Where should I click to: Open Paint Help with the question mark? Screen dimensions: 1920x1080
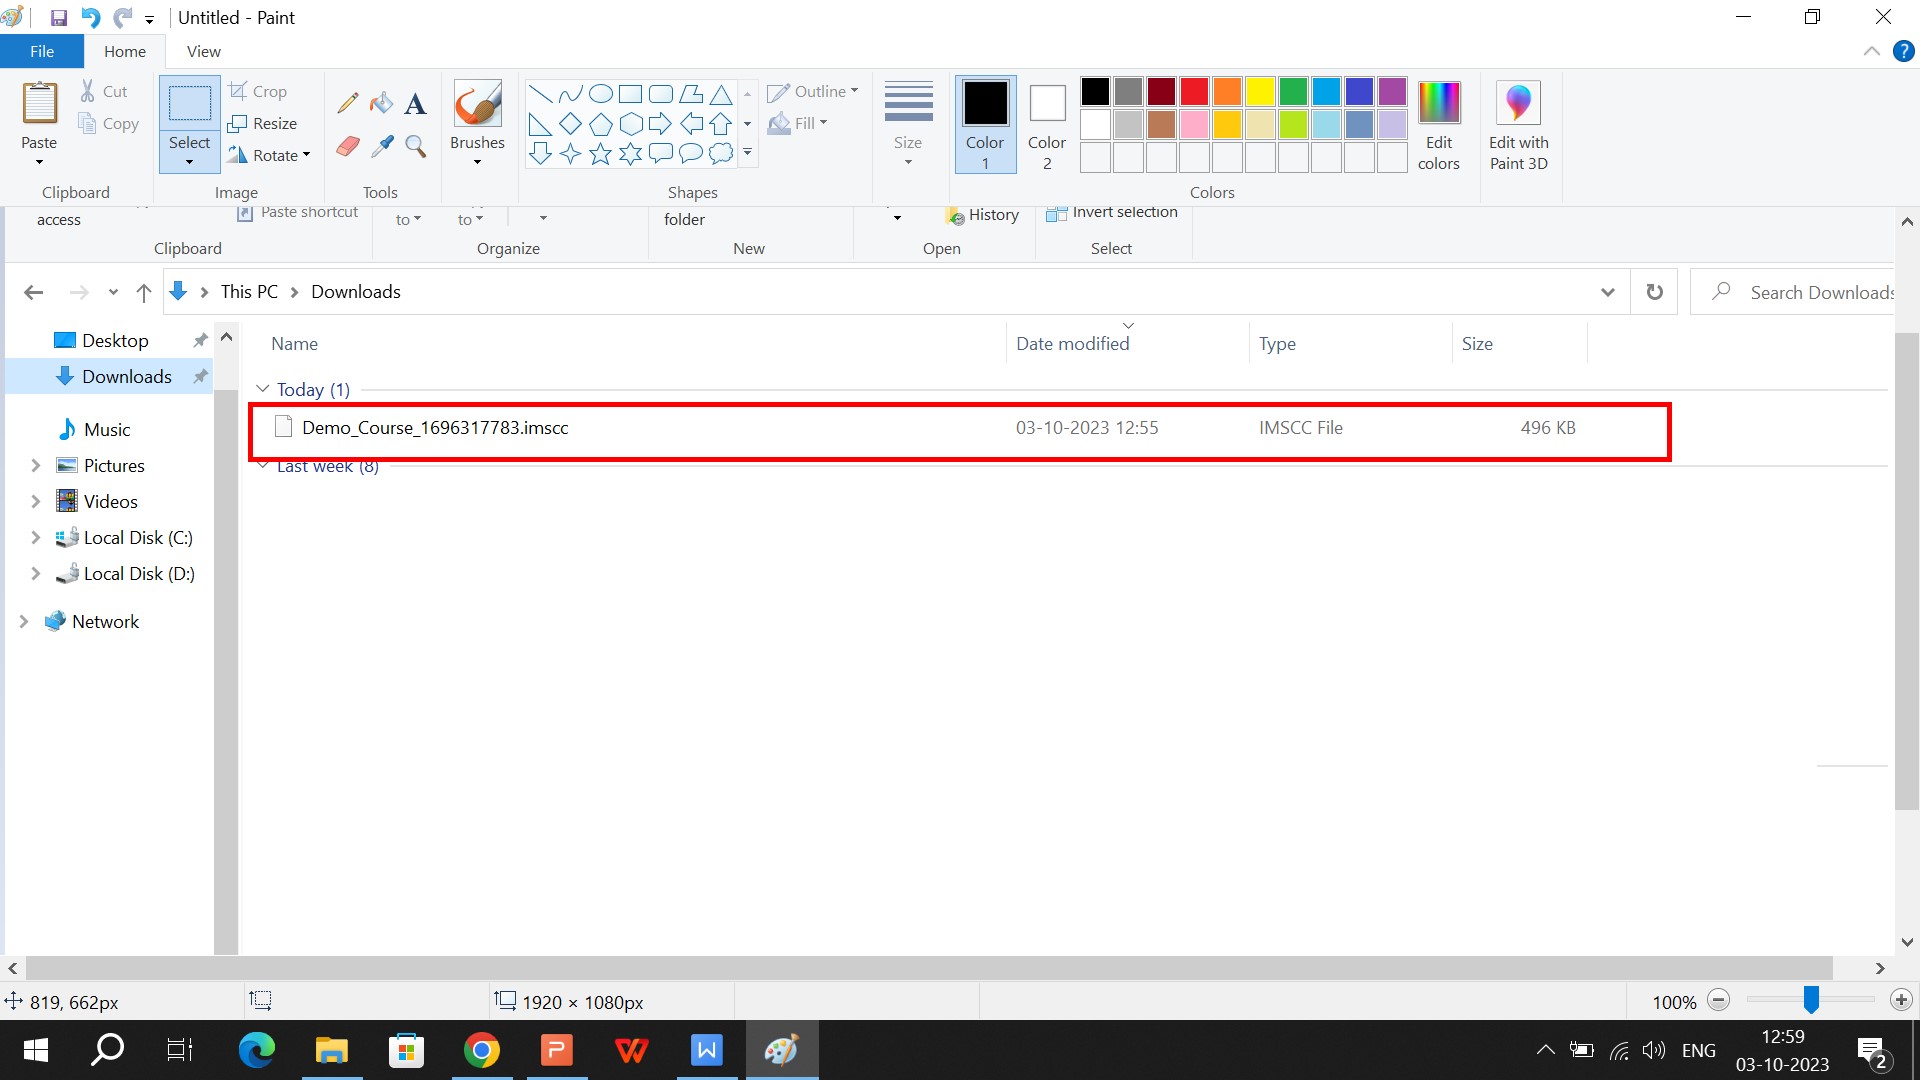pyautogui.click(x=1904, y=51)
